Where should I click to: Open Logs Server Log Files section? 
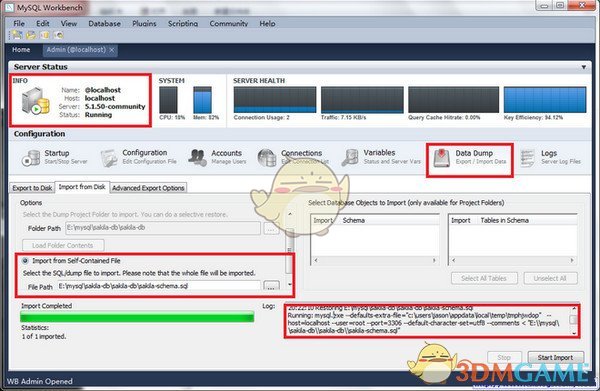point(550,157)
